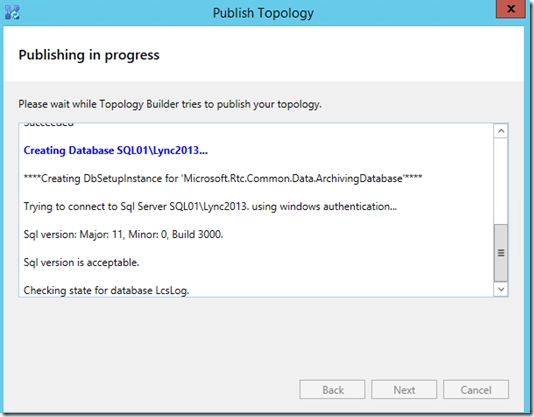
Task: Click the 'Publishing in progress' heading
Action: pyautogui.click(x=89, y=55)
